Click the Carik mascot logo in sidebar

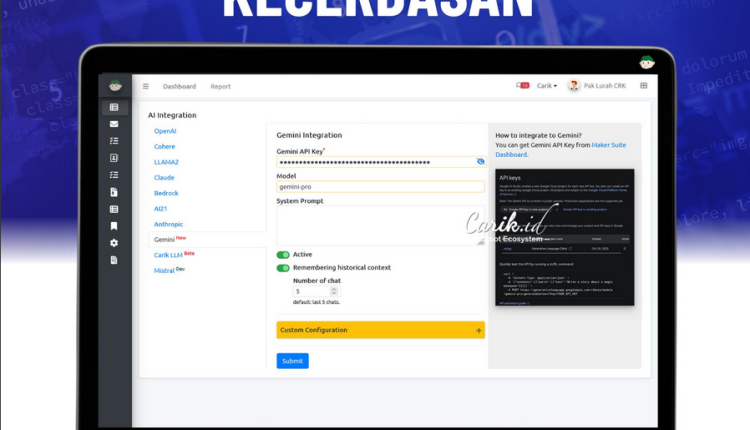(x=114, y=86)
